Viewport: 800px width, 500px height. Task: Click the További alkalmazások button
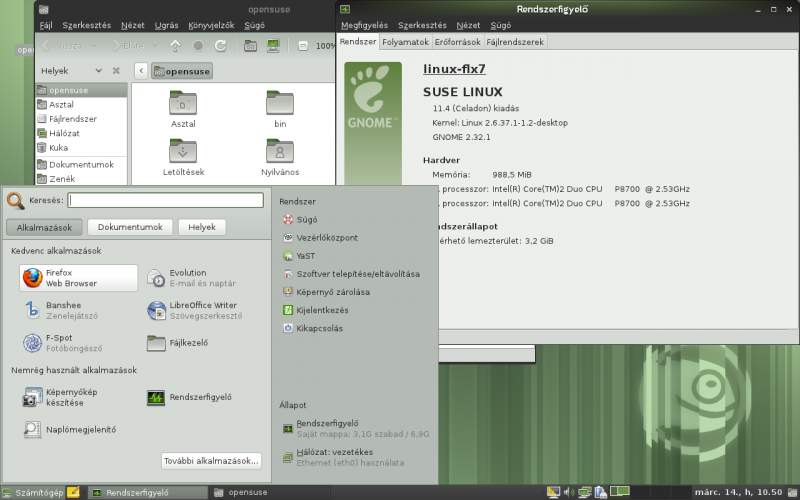coord(211,461)
